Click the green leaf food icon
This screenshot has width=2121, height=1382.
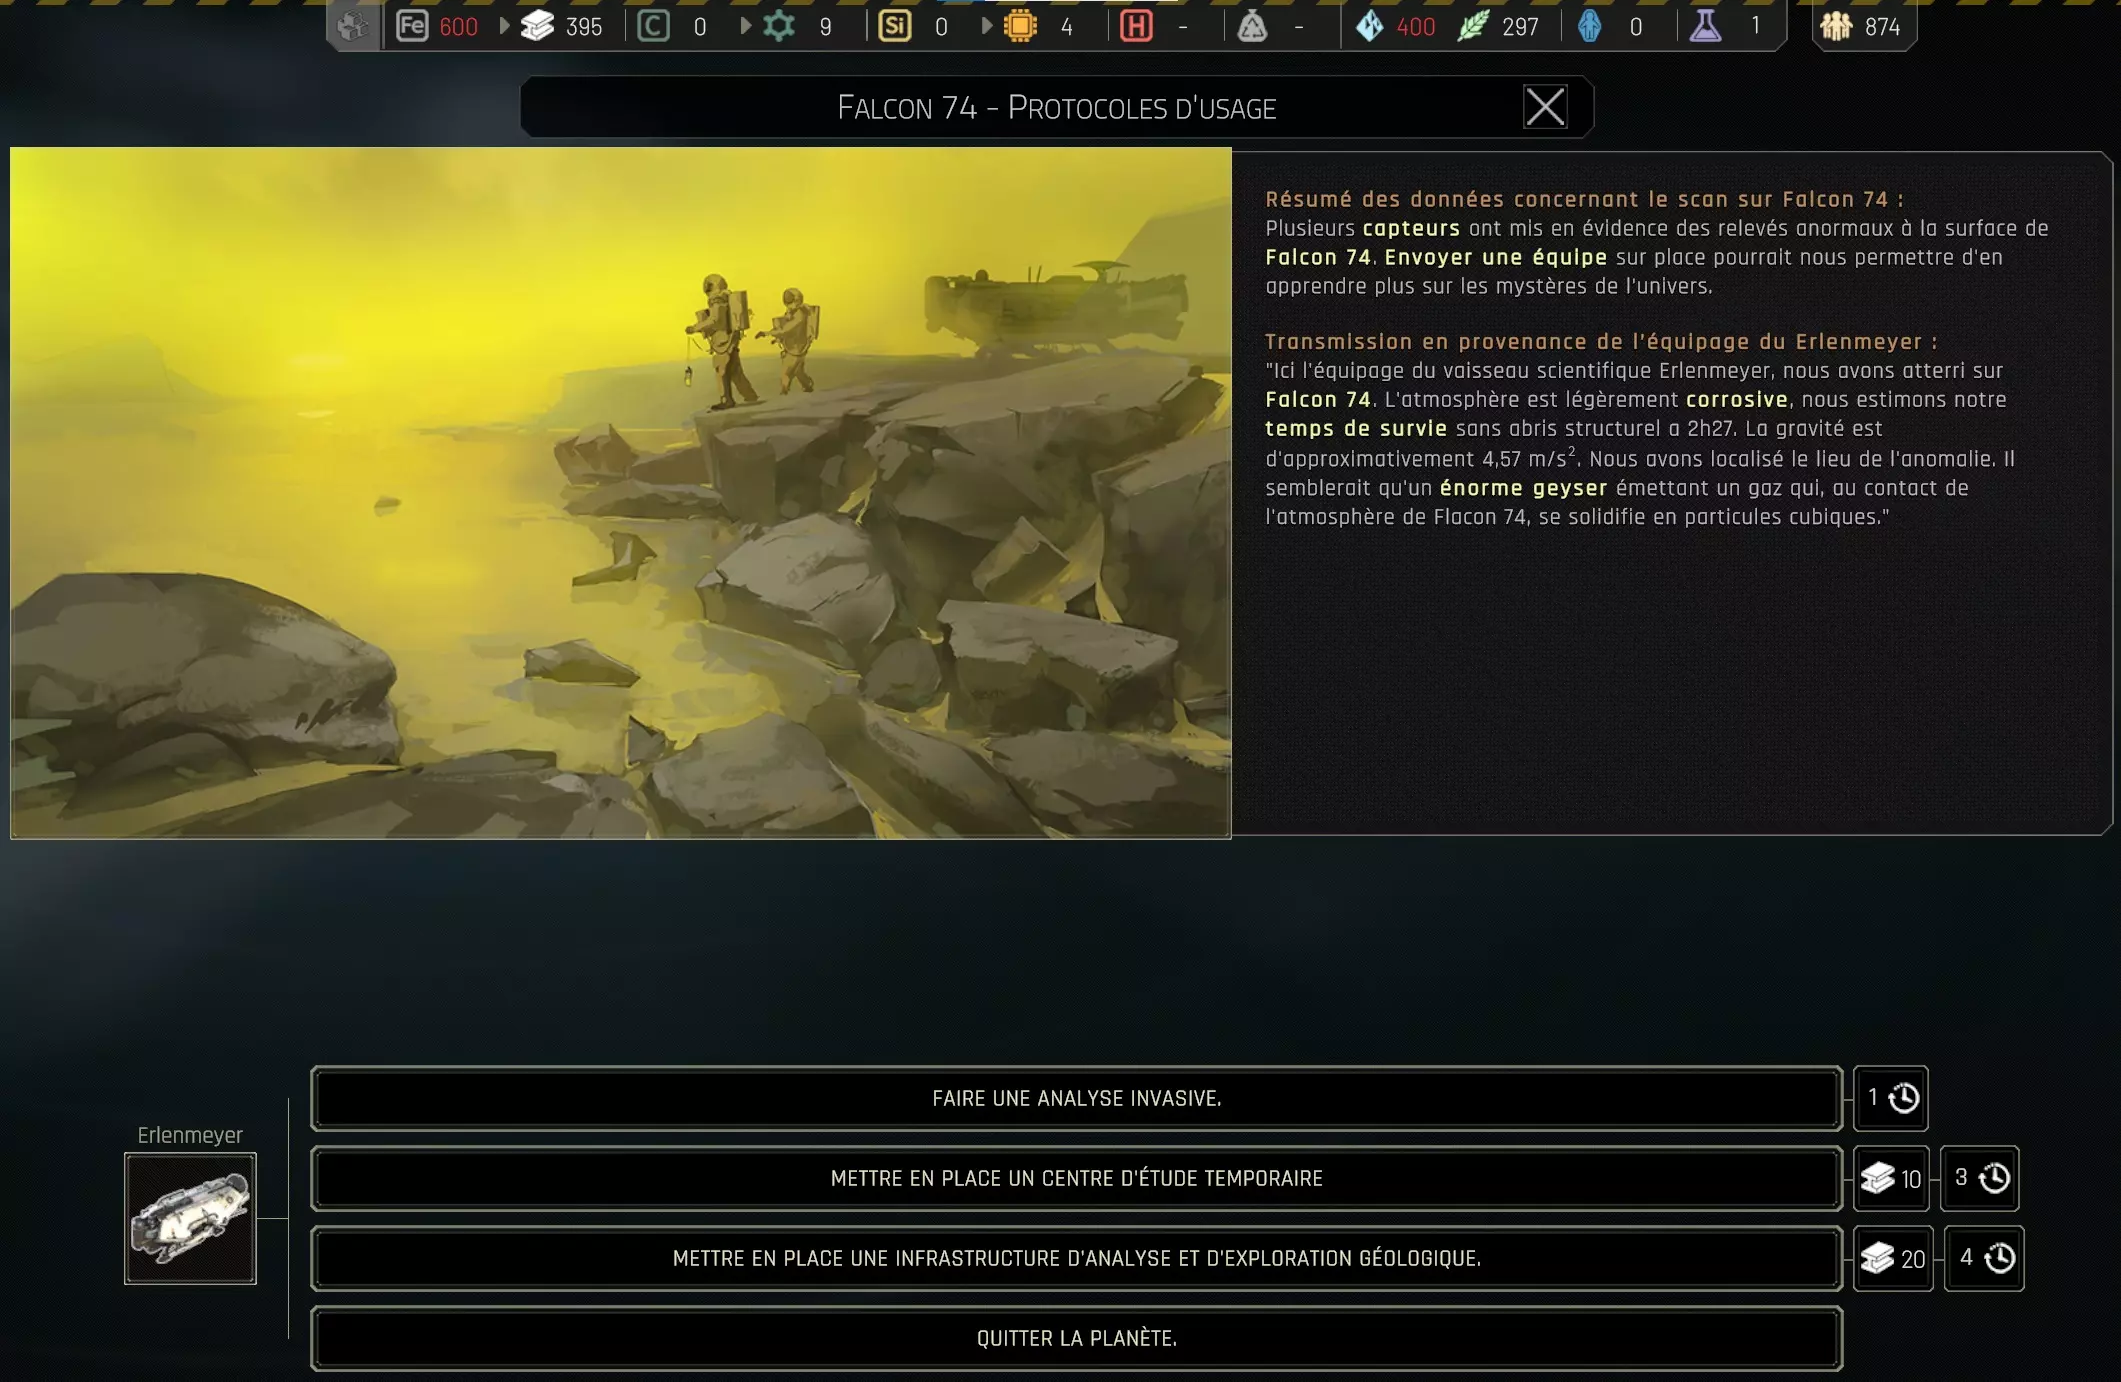(1472, 26)
